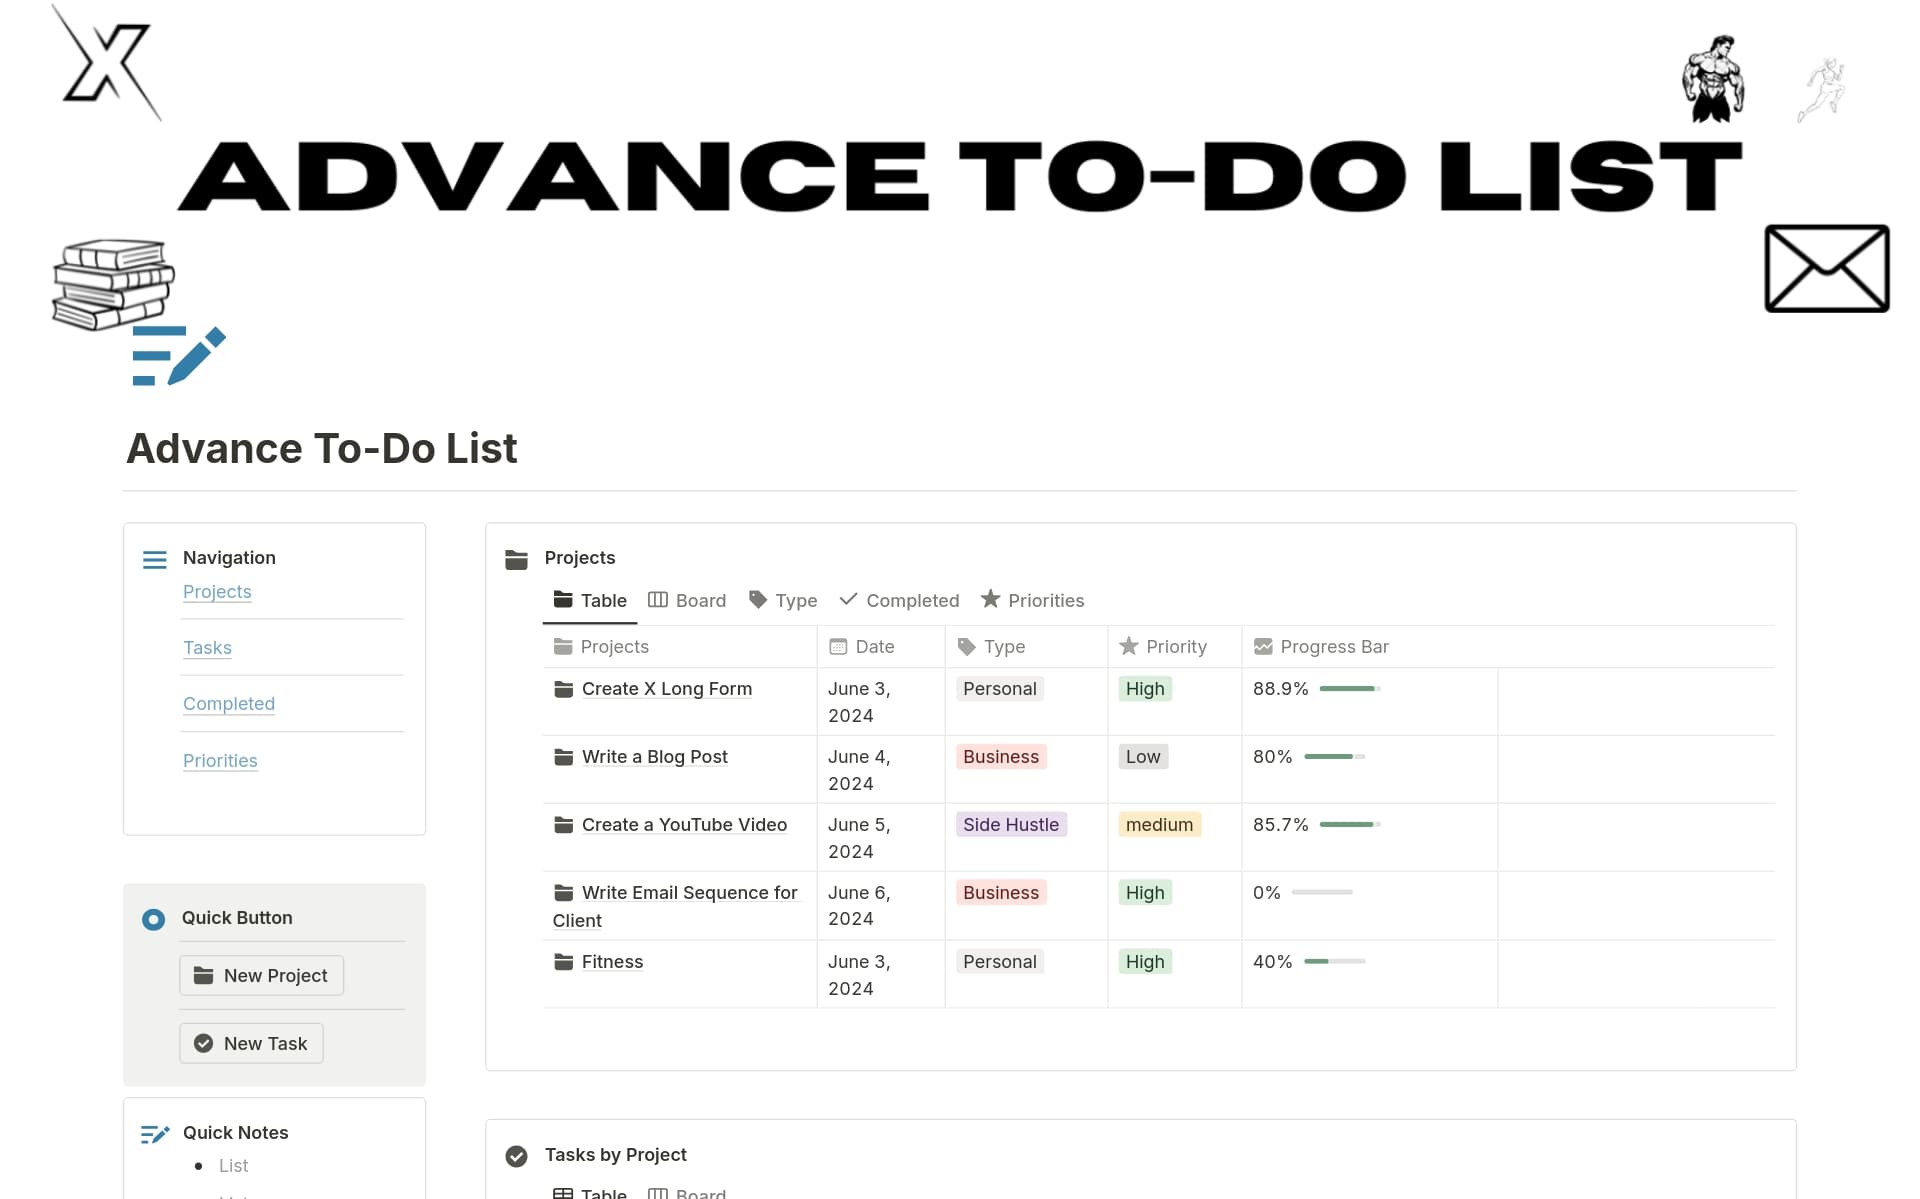Image resolution: width=1920 pixels, height=1199 pixels.
Task: Click the New Task button
Action: [252, 1044]
